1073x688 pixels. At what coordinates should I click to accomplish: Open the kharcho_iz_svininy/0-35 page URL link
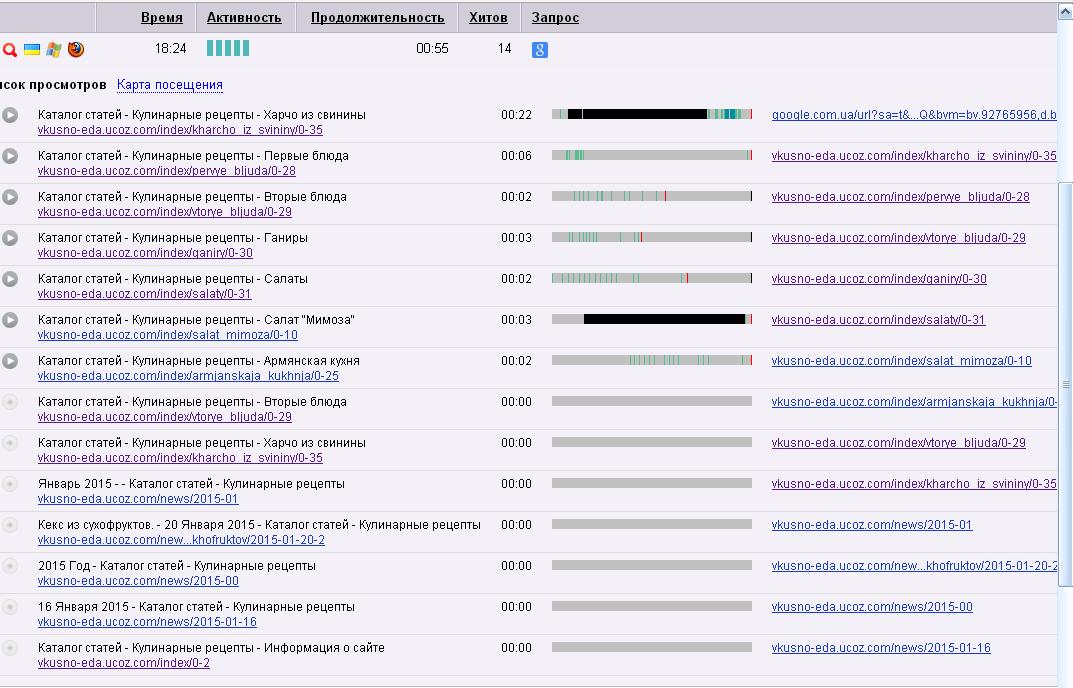(x=180, y=130)
